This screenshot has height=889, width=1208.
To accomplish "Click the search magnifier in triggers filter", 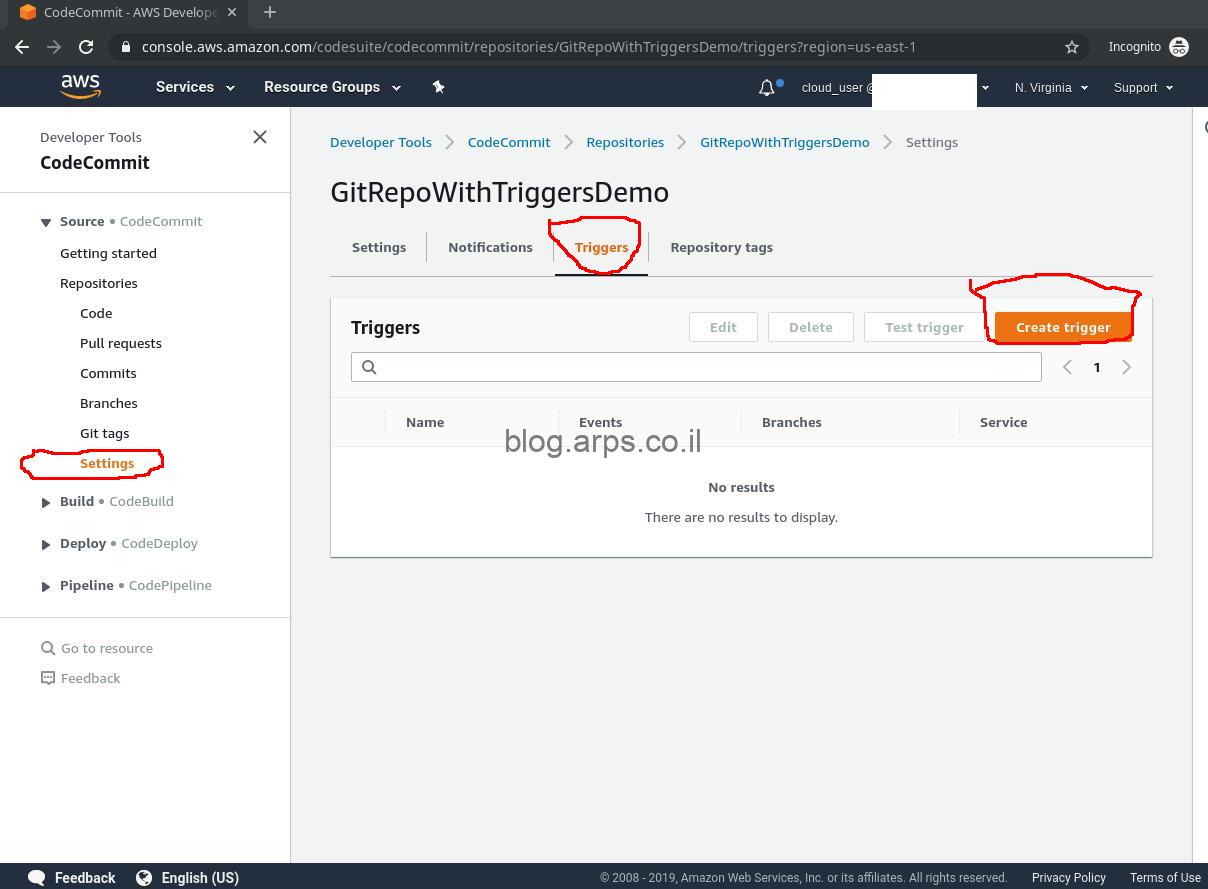I will click(x=369, y=367).
